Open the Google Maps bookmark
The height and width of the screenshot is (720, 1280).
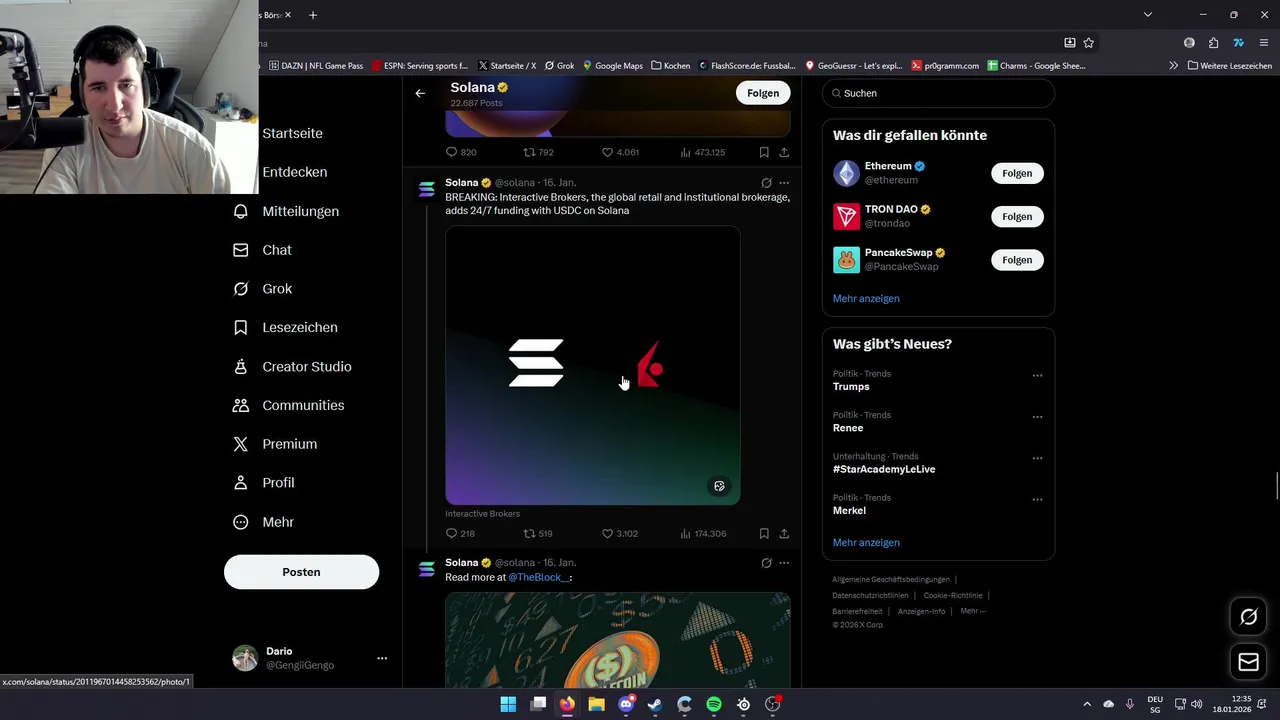pos(613,66)
